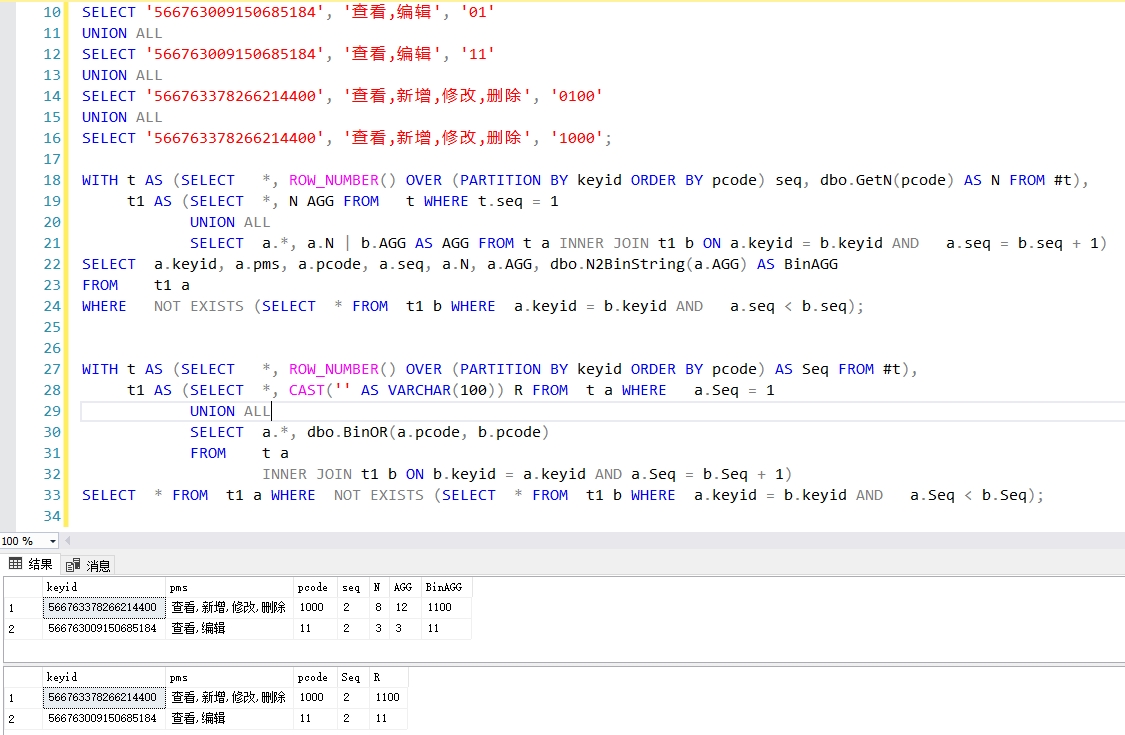Switch to the 结果 results tab

coord(31,564)
